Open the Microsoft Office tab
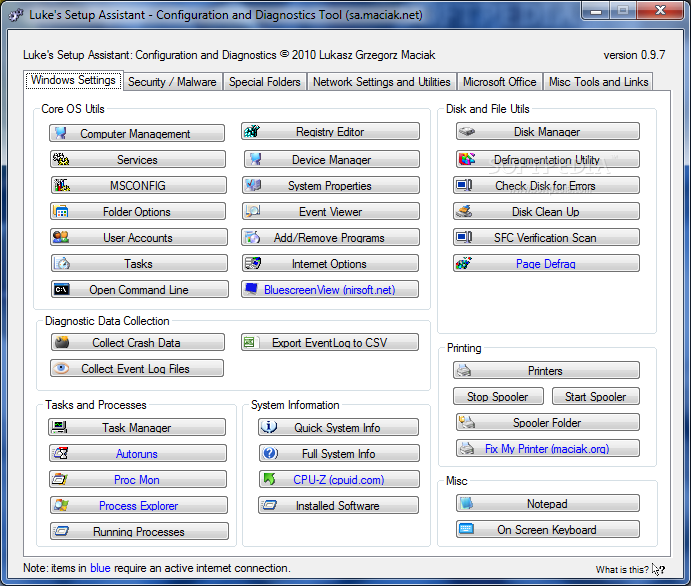Screen dimensions: 691x586 (x=499, y=82)
